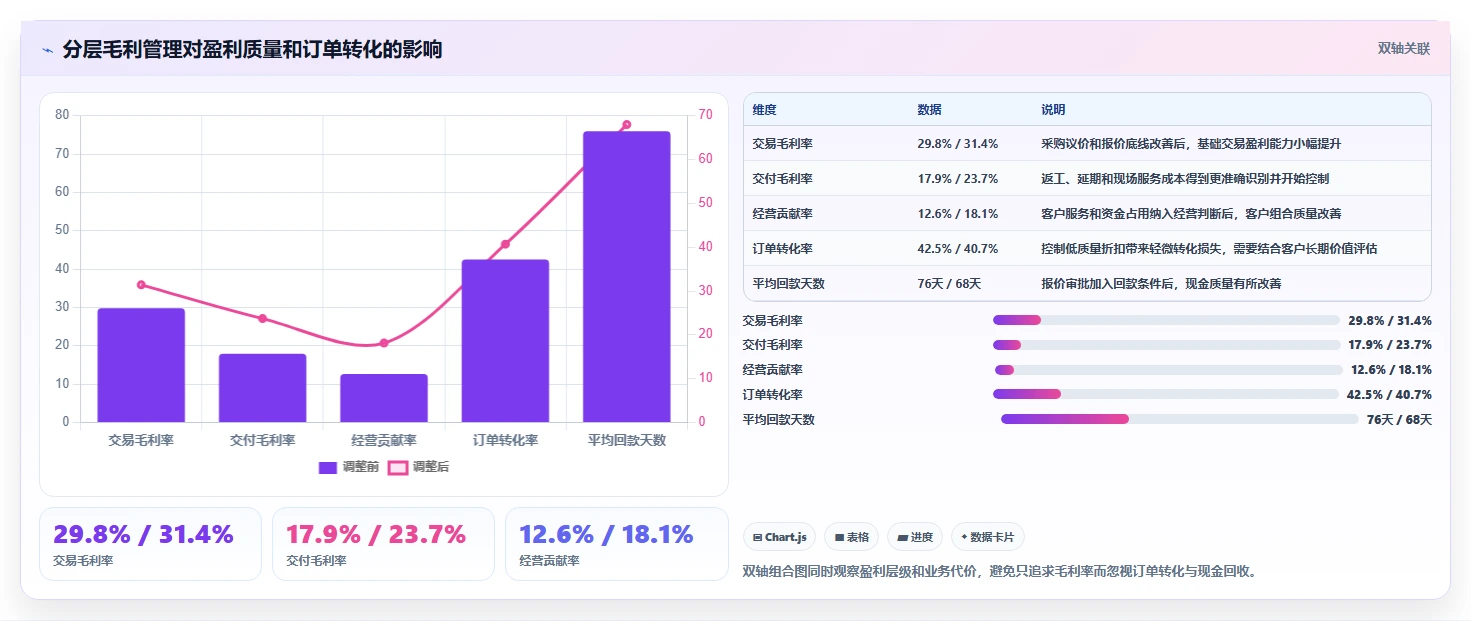Open the pink 17.9% / 23.7% KPI card
The width and height of the screenshot is (1471, 621).
[x=384, y=544]
